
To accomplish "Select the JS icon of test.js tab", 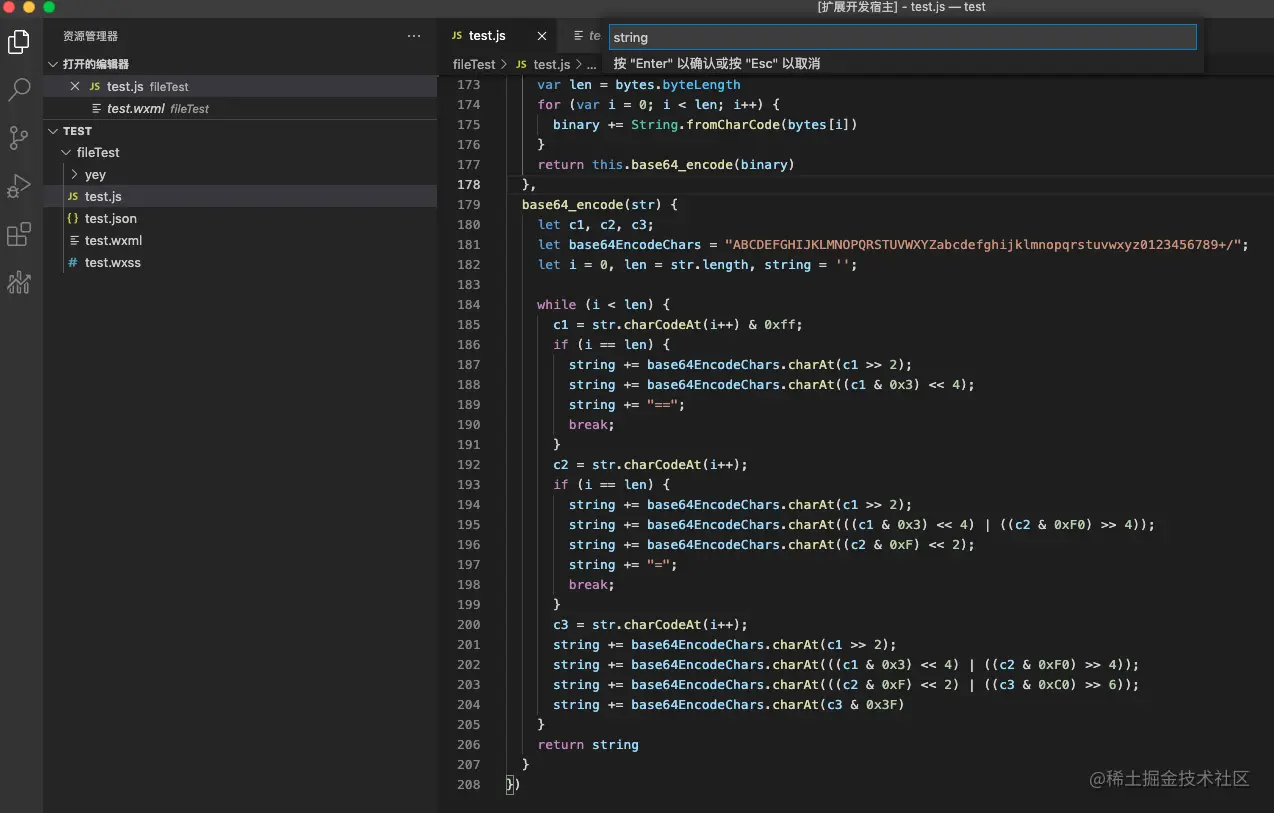I will (457, 36).
